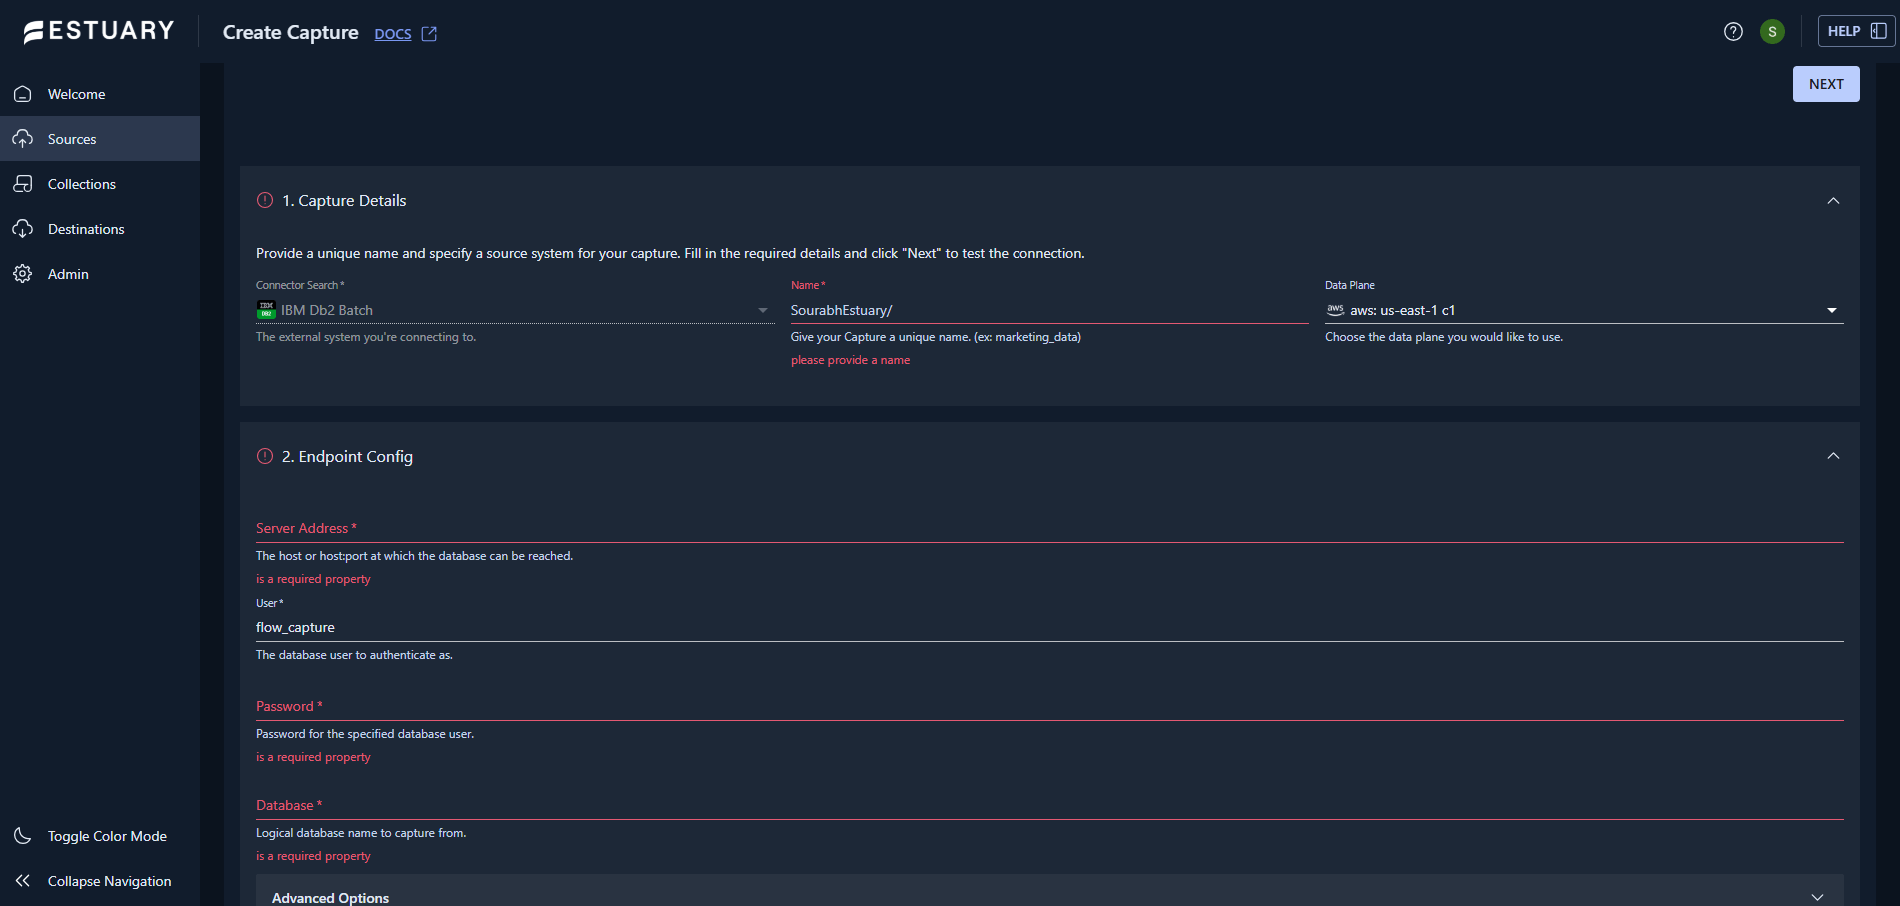Go to the Welcome page

coord(76,94)
